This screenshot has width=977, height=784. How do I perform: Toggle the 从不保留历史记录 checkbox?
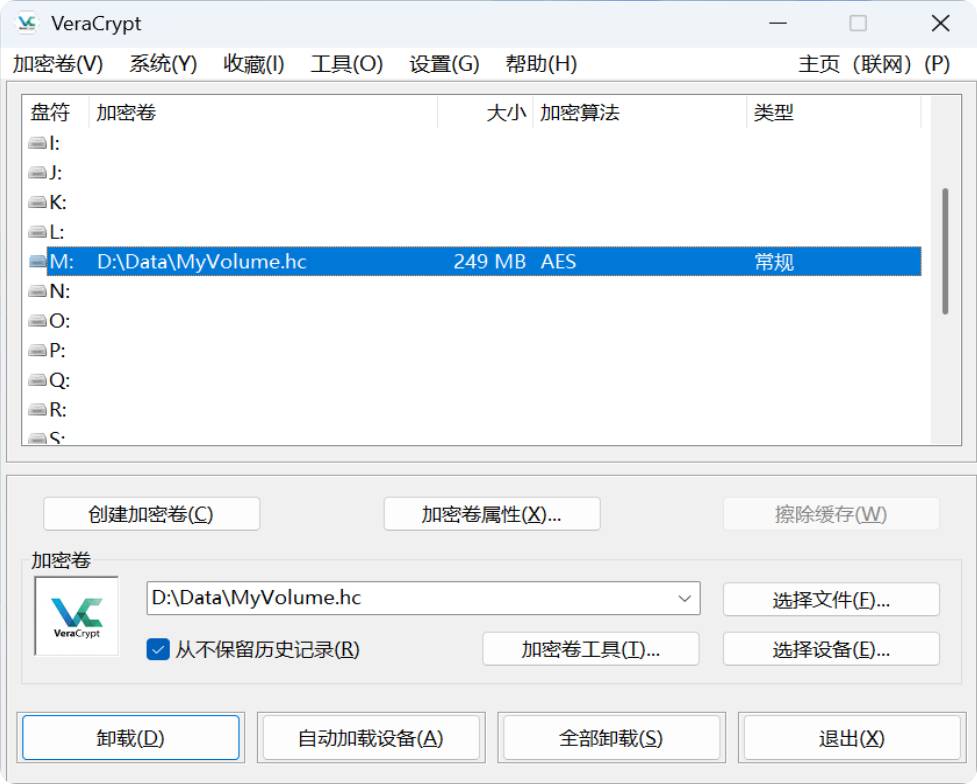coord(158,649)
